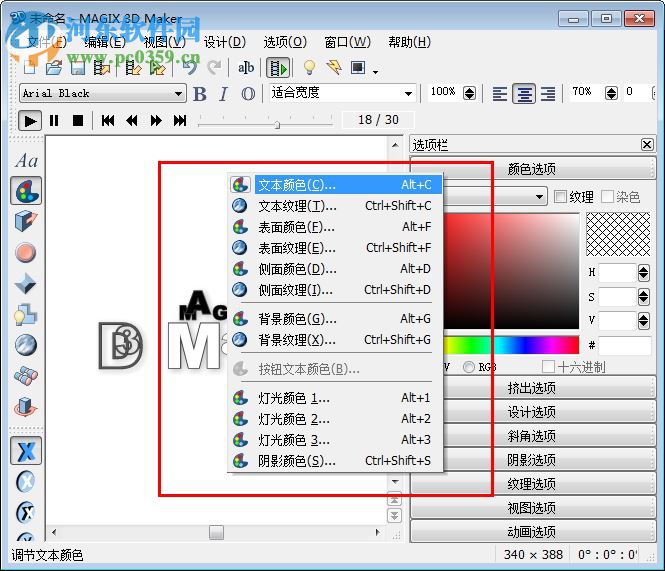Enable the 十六进制 checkbox

coord(548,367)
